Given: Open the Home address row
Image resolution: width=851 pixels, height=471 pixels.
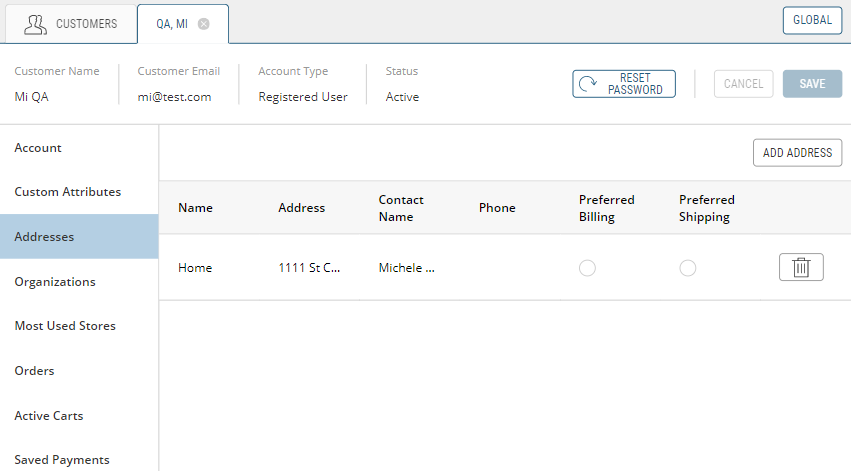Looking at the screenshot, I should coord(195,268).
